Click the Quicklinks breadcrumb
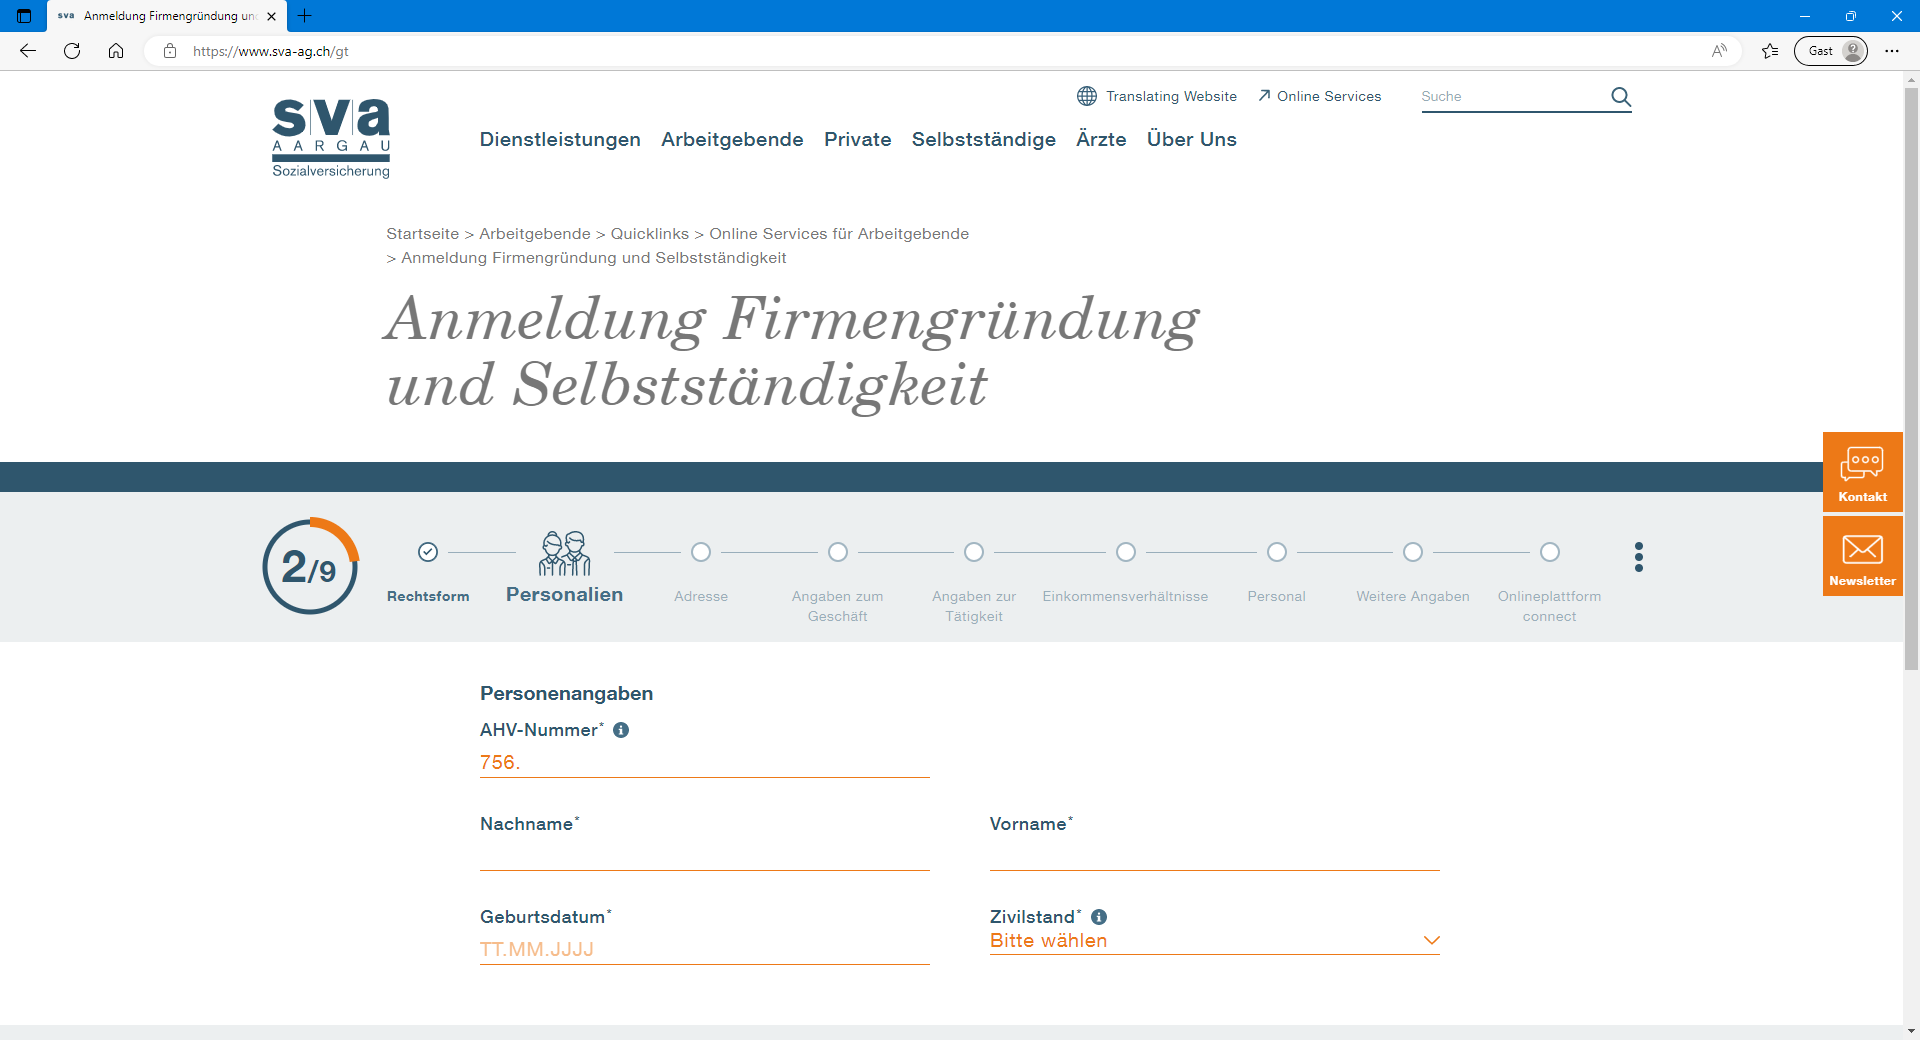The image size is (1920, 1040). point(649,234)
